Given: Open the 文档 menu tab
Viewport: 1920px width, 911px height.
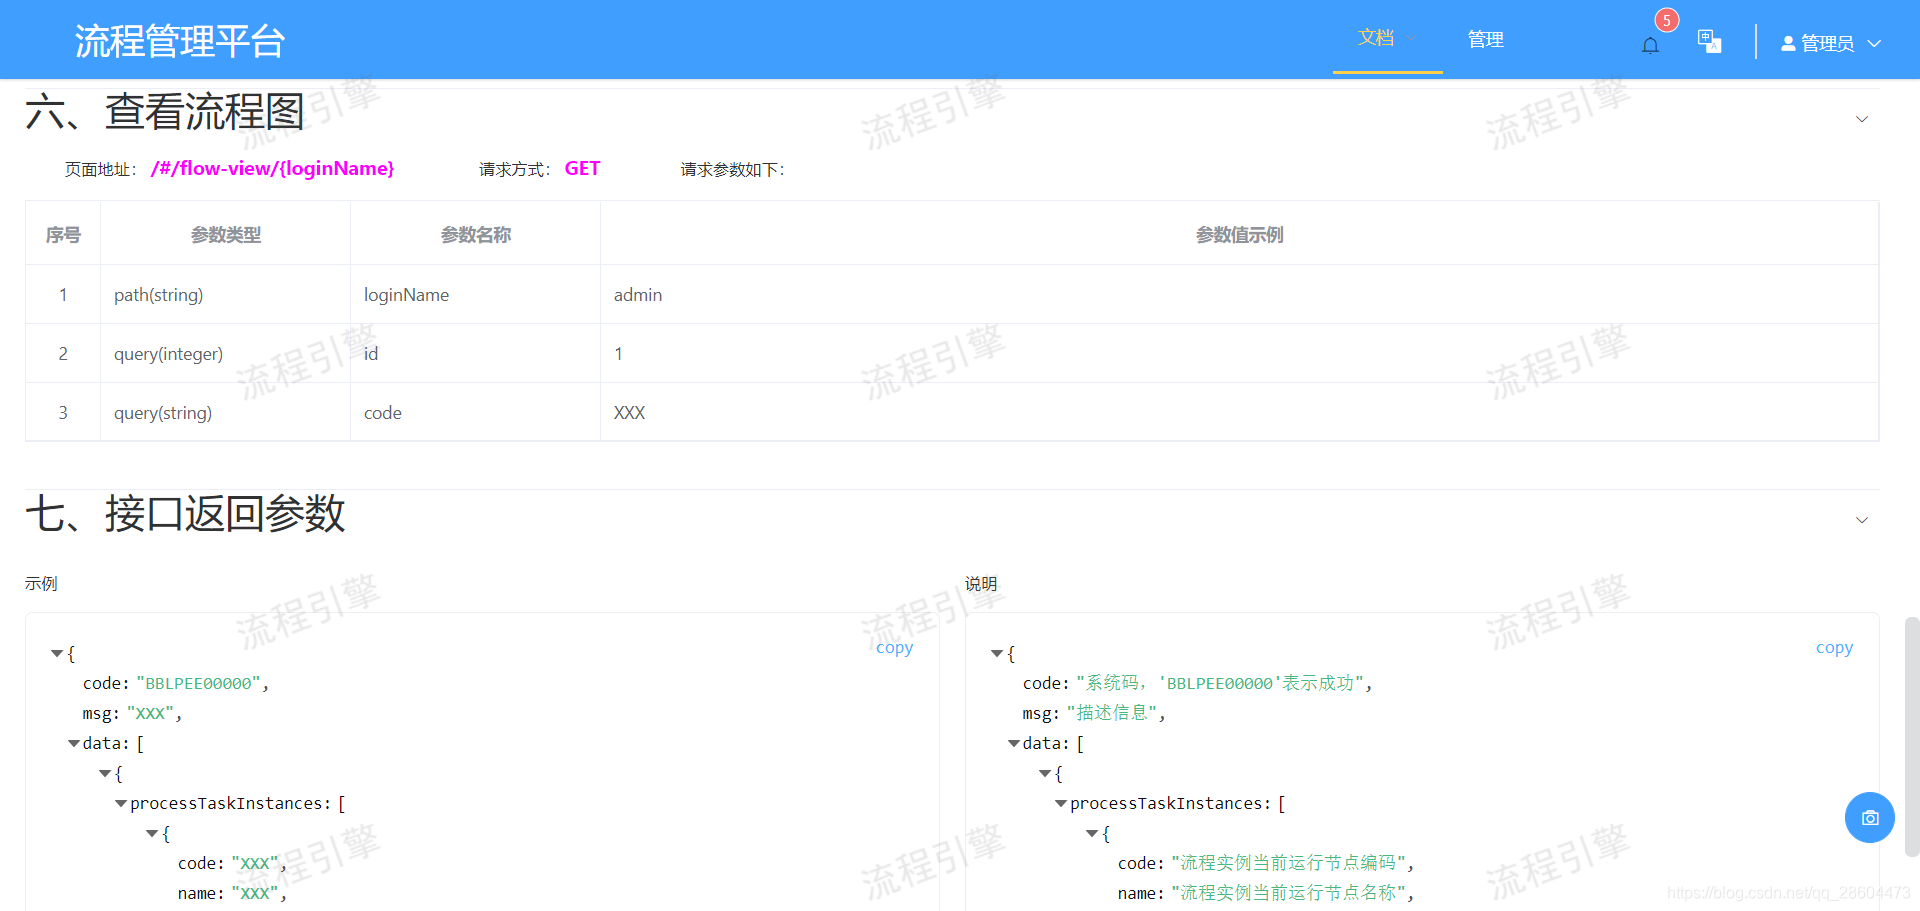Looking at the screenshot, I should [x=1387, y=38].
